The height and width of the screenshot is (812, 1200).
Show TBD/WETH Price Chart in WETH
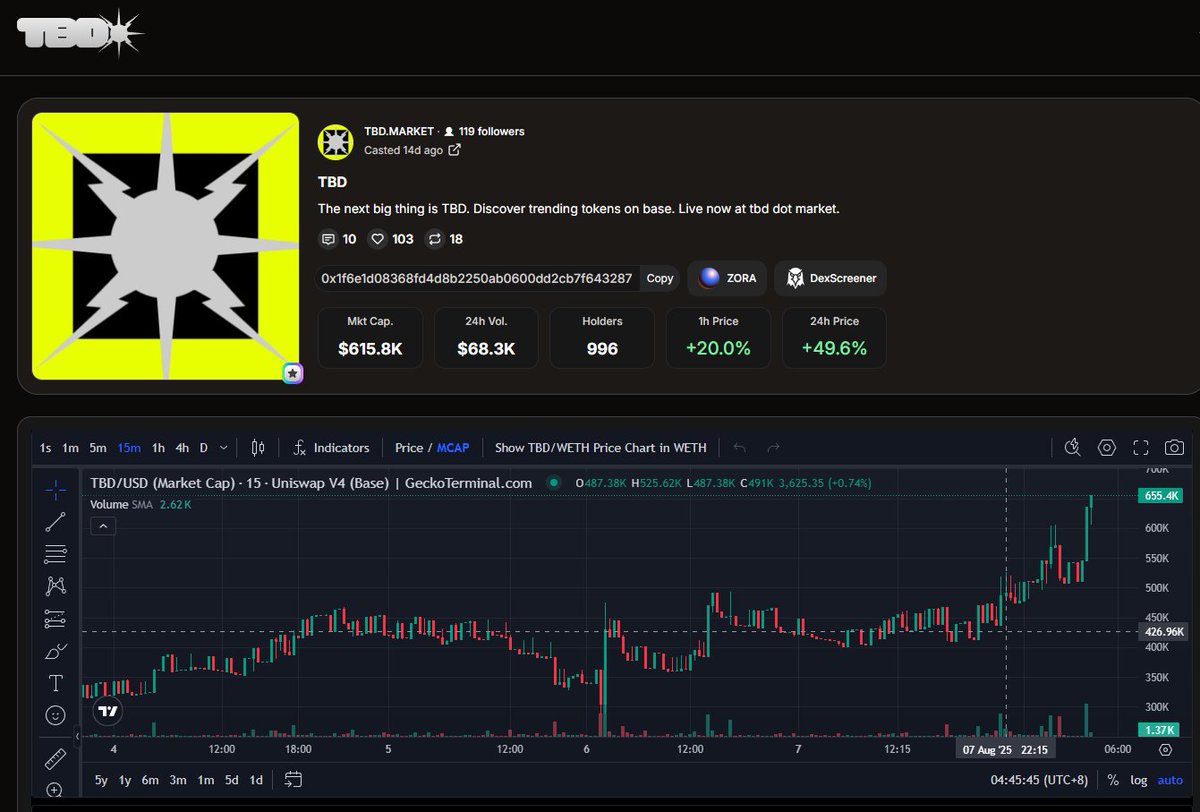(600, 447)
